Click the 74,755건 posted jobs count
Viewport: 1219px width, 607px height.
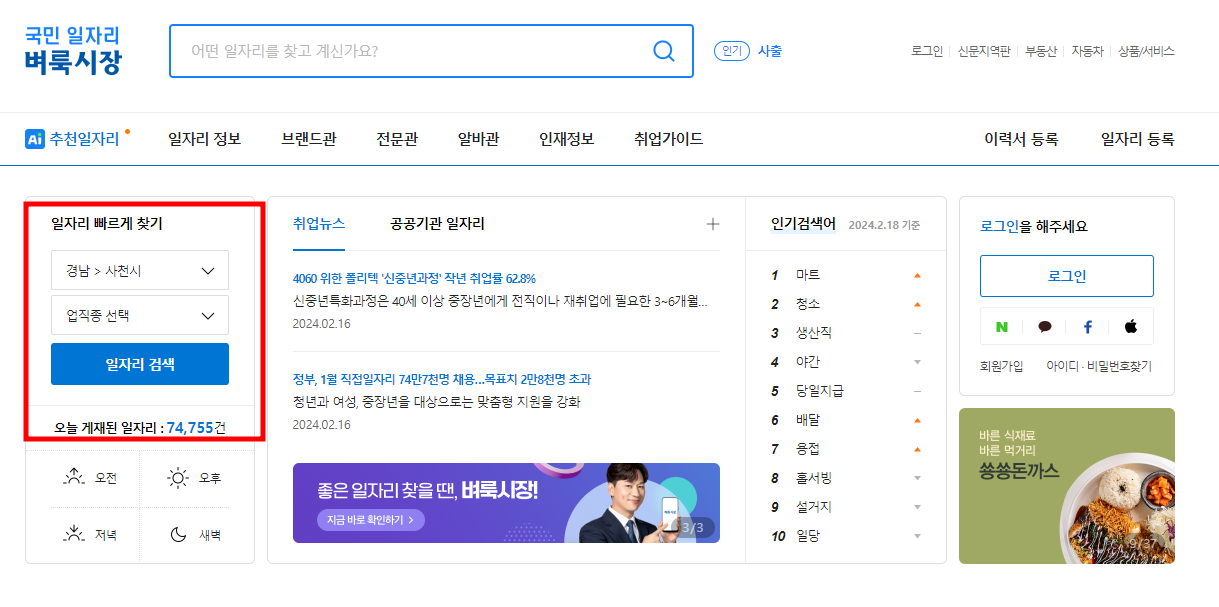click(x=196, y=428)
